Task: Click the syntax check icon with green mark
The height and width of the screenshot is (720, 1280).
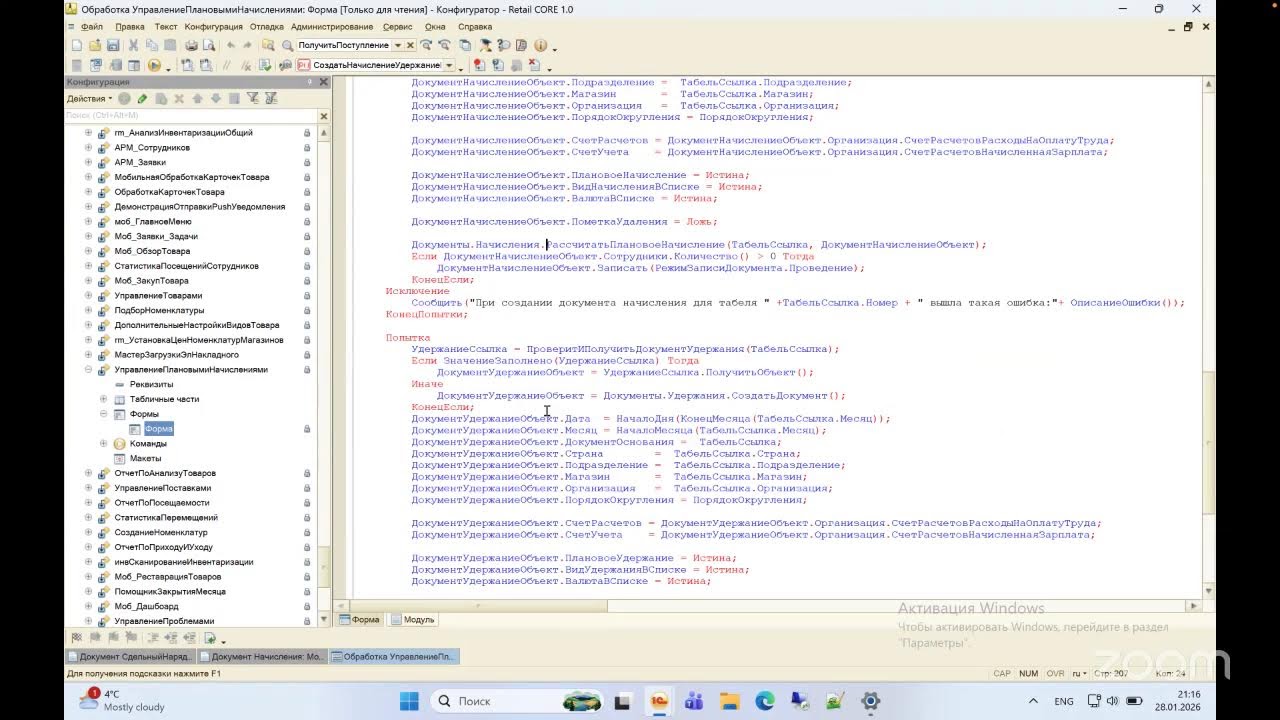Action: tap(265, 65)
